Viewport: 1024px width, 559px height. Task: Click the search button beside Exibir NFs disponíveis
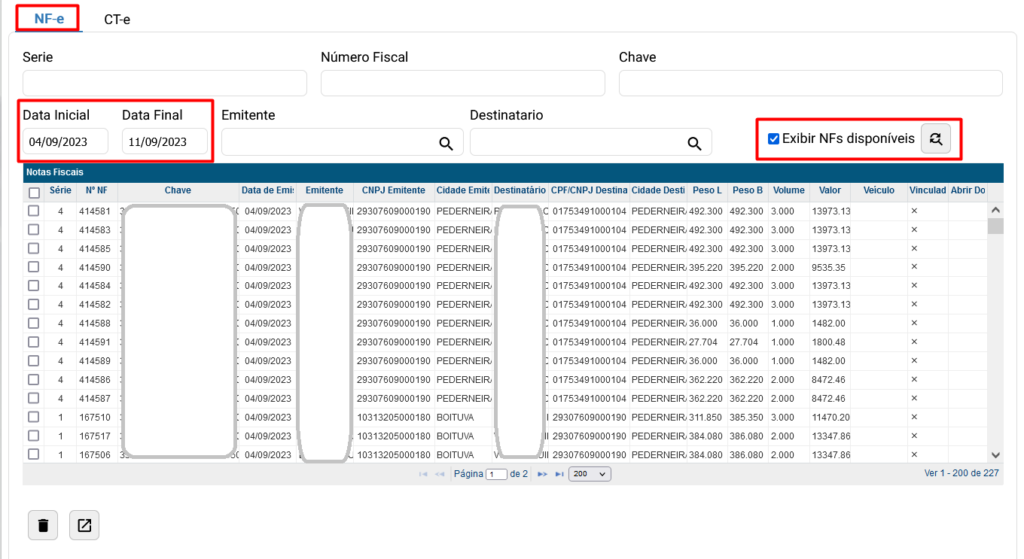936,139
